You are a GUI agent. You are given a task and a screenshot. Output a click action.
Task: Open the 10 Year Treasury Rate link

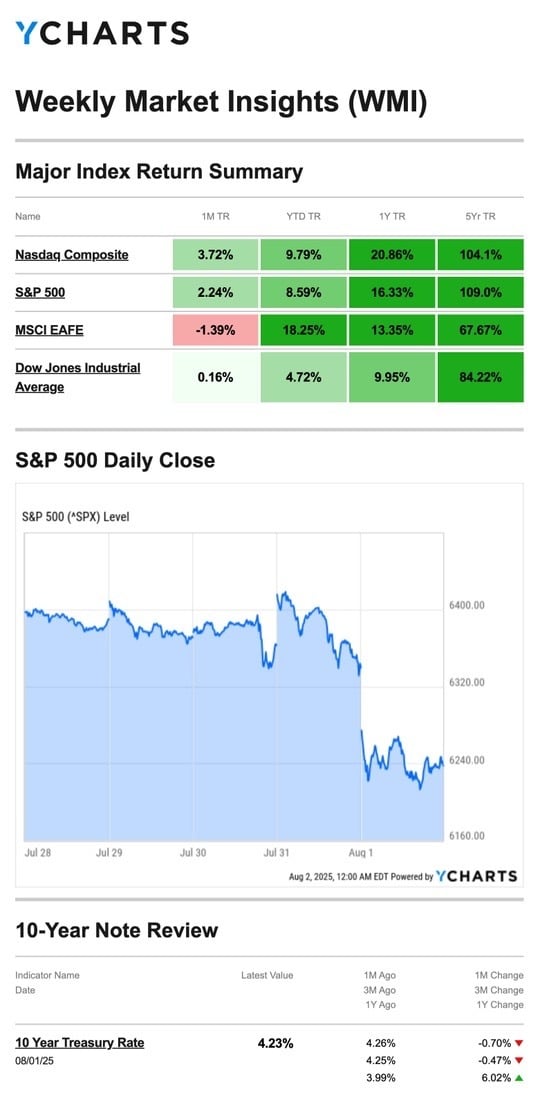(80, 1043)
